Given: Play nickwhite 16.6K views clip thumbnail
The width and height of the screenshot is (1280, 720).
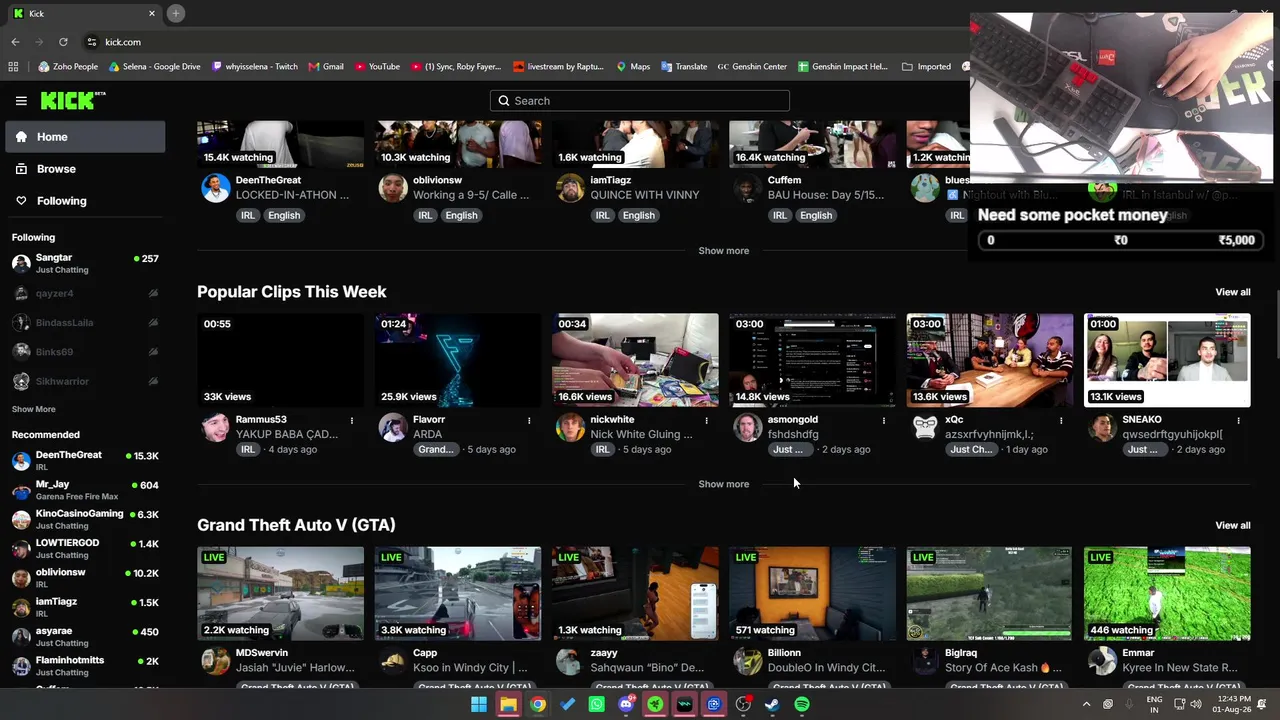Looking at the screenshot, I should click(x=635, y=360).
